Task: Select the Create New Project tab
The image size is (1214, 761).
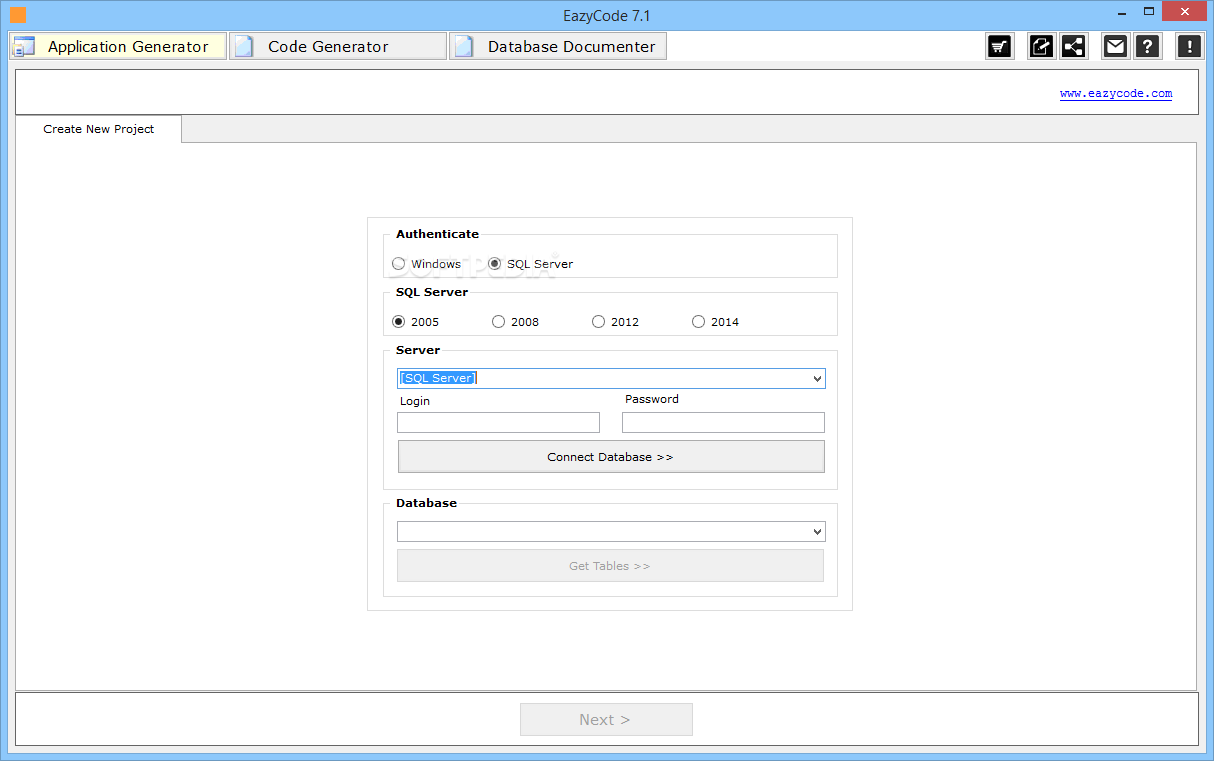Action: pos(99,129)
